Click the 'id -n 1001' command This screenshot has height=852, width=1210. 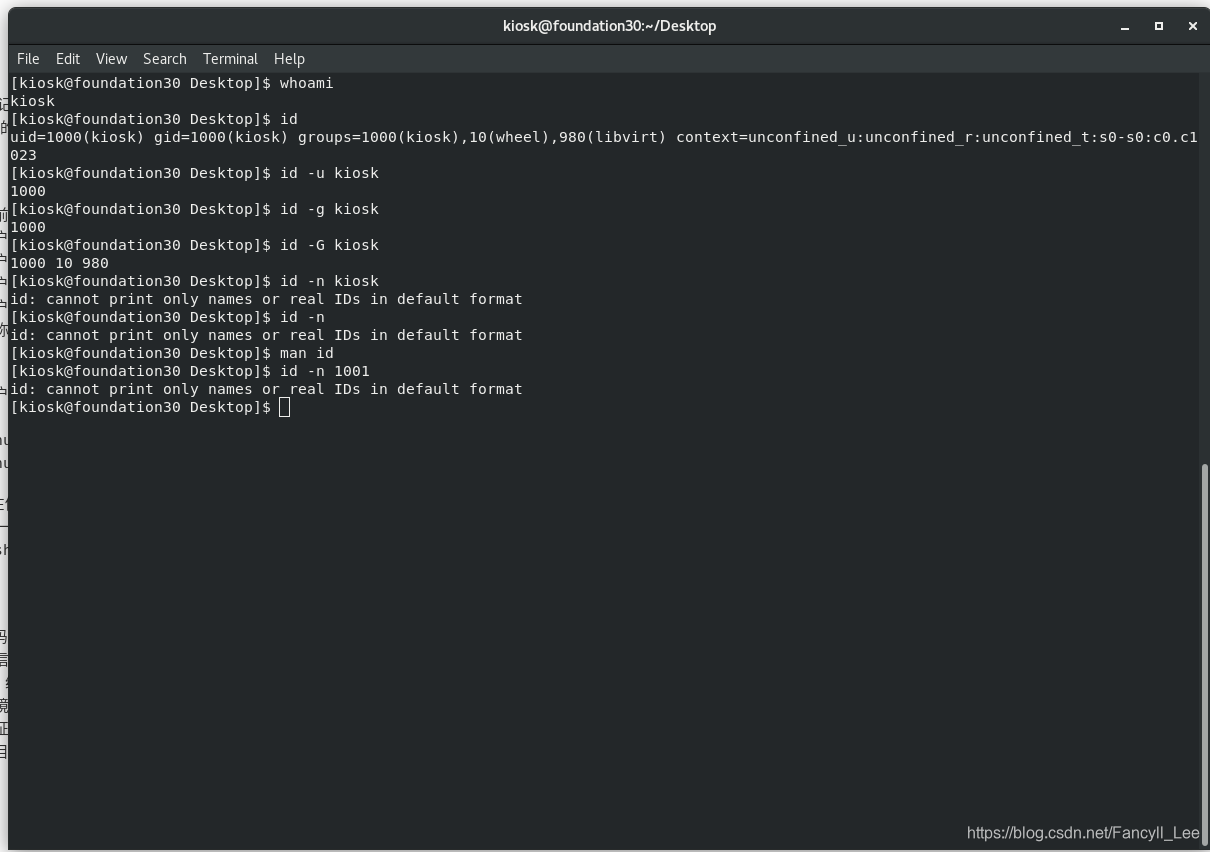click(x=325, y=371)
